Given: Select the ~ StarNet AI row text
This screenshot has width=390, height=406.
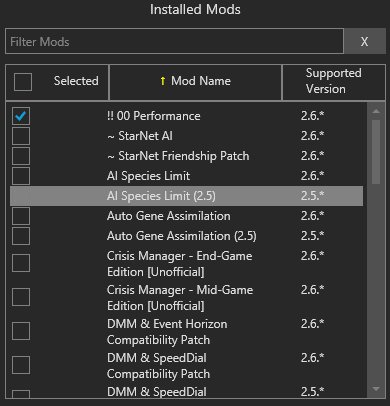Looking at the screenshot, I should click(140, 136).
